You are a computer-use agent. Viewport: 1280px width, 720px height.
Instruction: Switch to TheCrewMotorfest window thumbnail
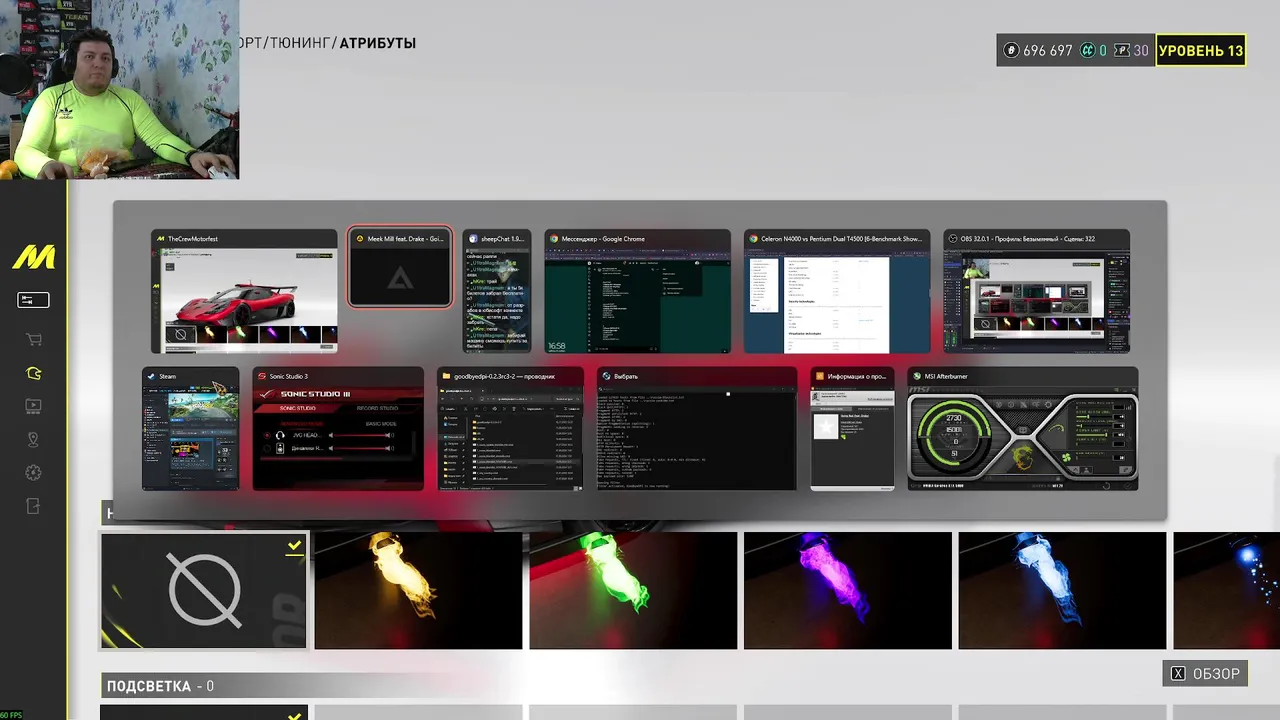(x=244, y=291)
